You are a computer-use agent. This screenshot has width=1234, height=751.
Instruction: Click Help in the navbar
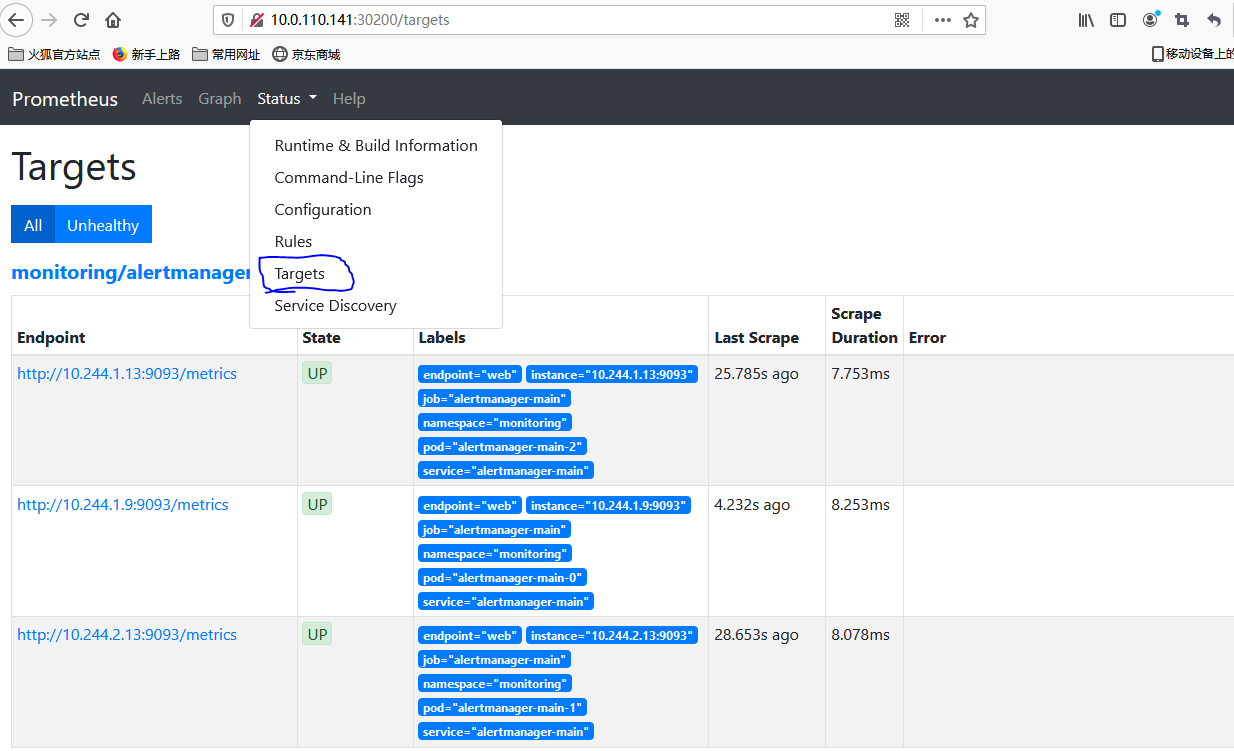point(349,99)
